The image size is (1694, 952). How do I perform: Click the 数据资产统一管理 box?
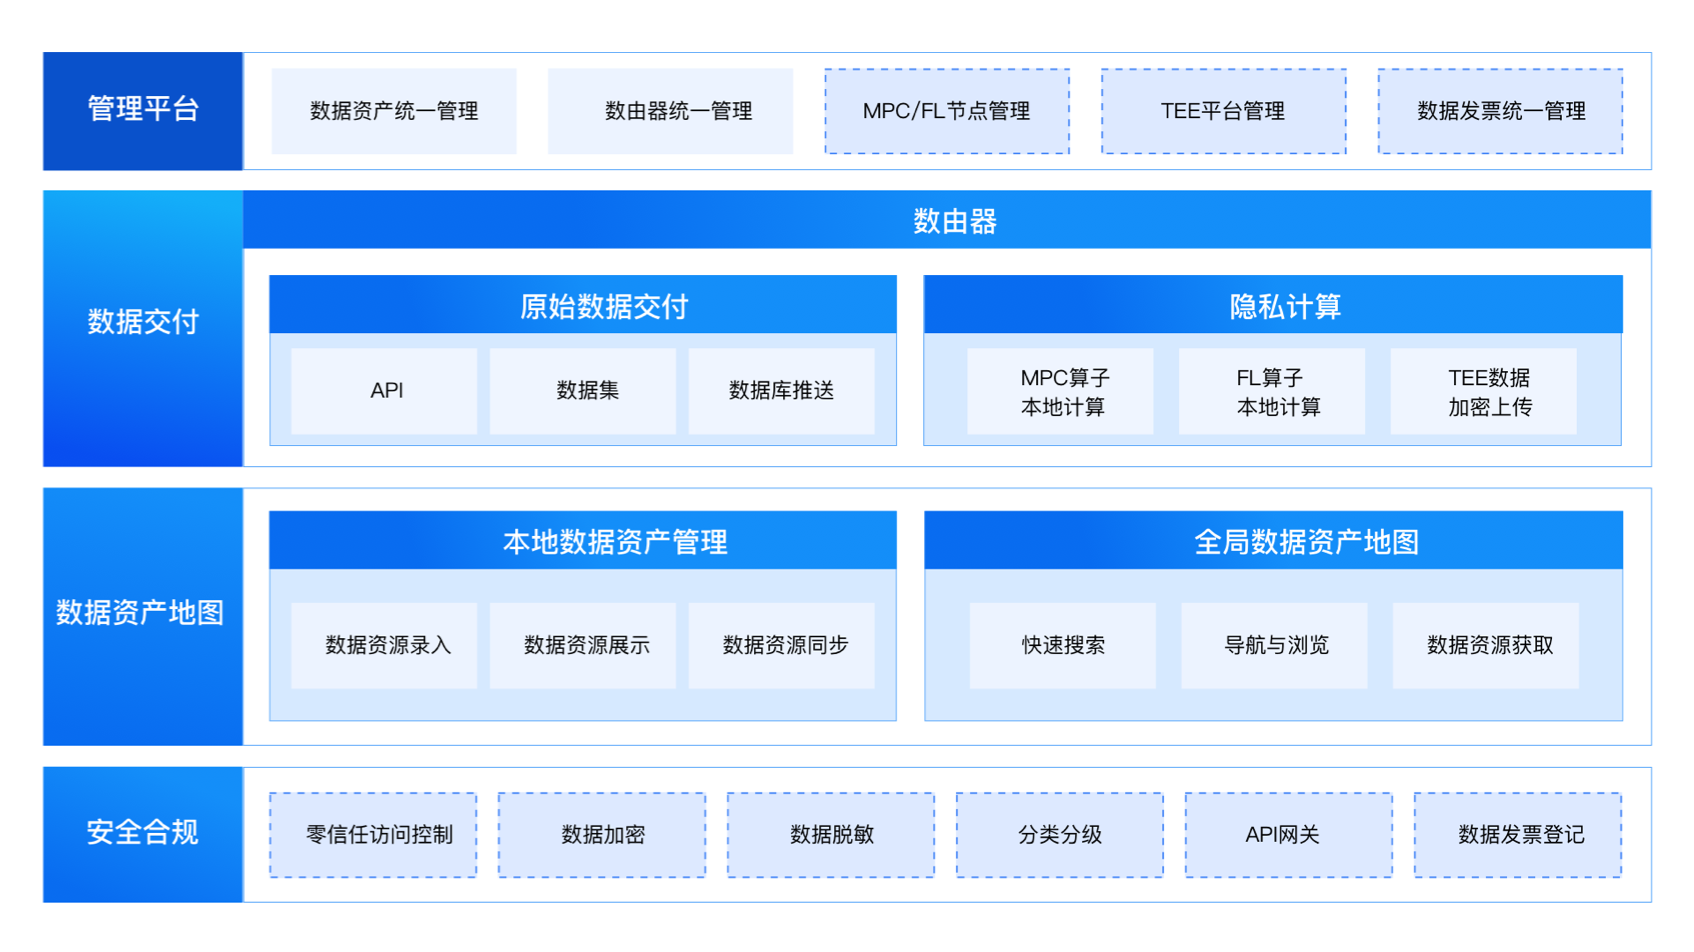click(394, 111)
